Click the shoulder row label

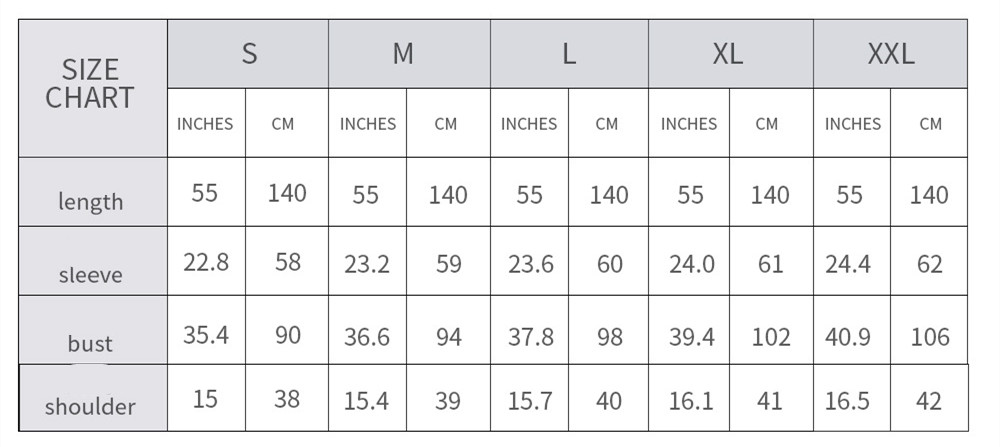pos(93,398)
